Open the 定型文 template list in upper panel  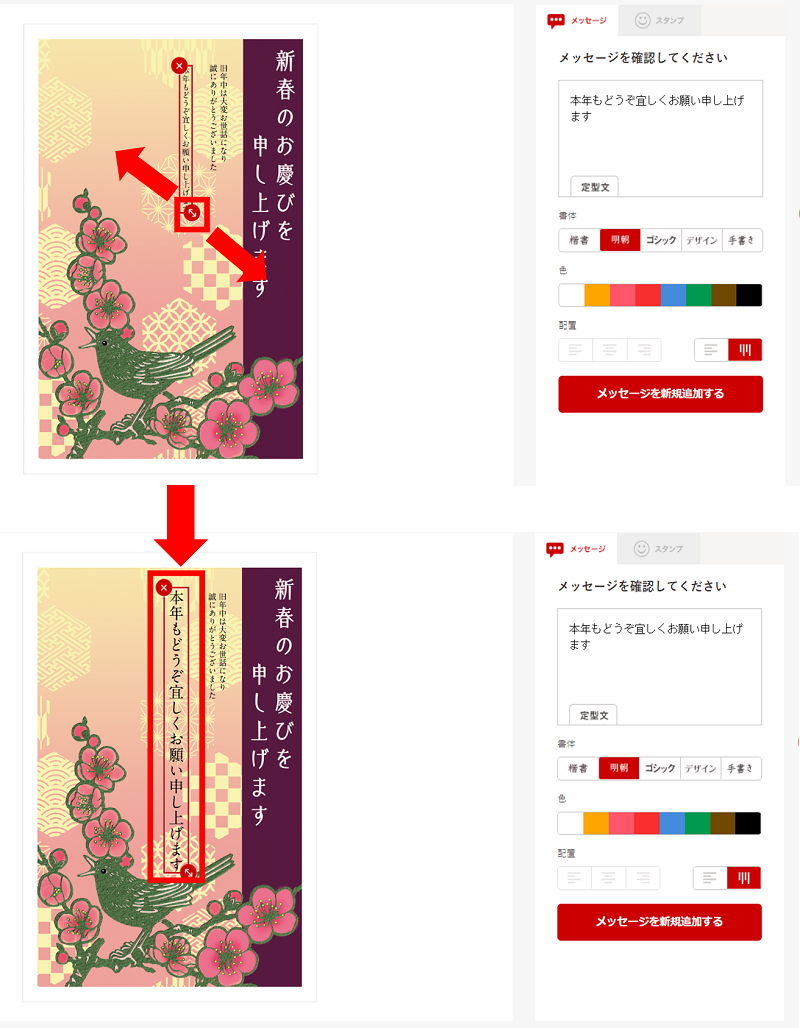[x=594, y=187]
